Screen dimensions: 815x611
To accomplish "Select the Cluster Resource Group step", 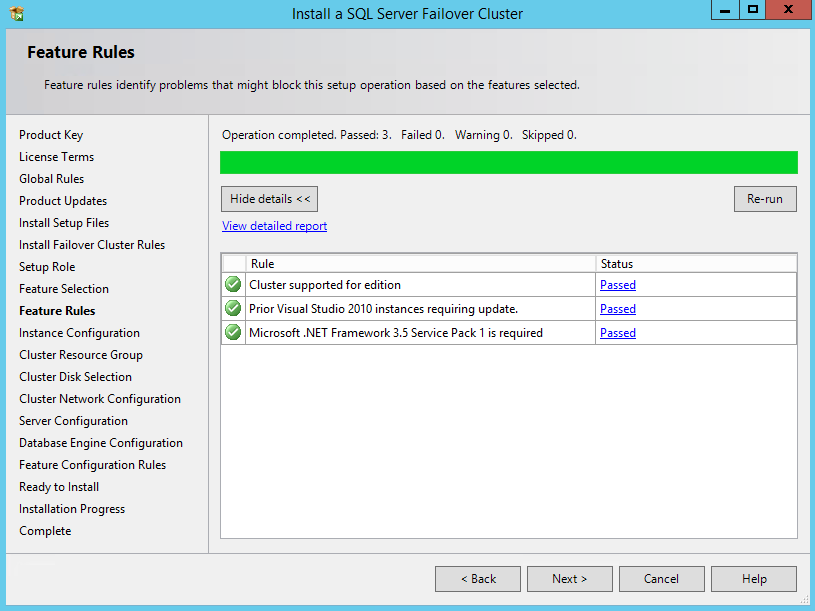I will coord(81,355).
